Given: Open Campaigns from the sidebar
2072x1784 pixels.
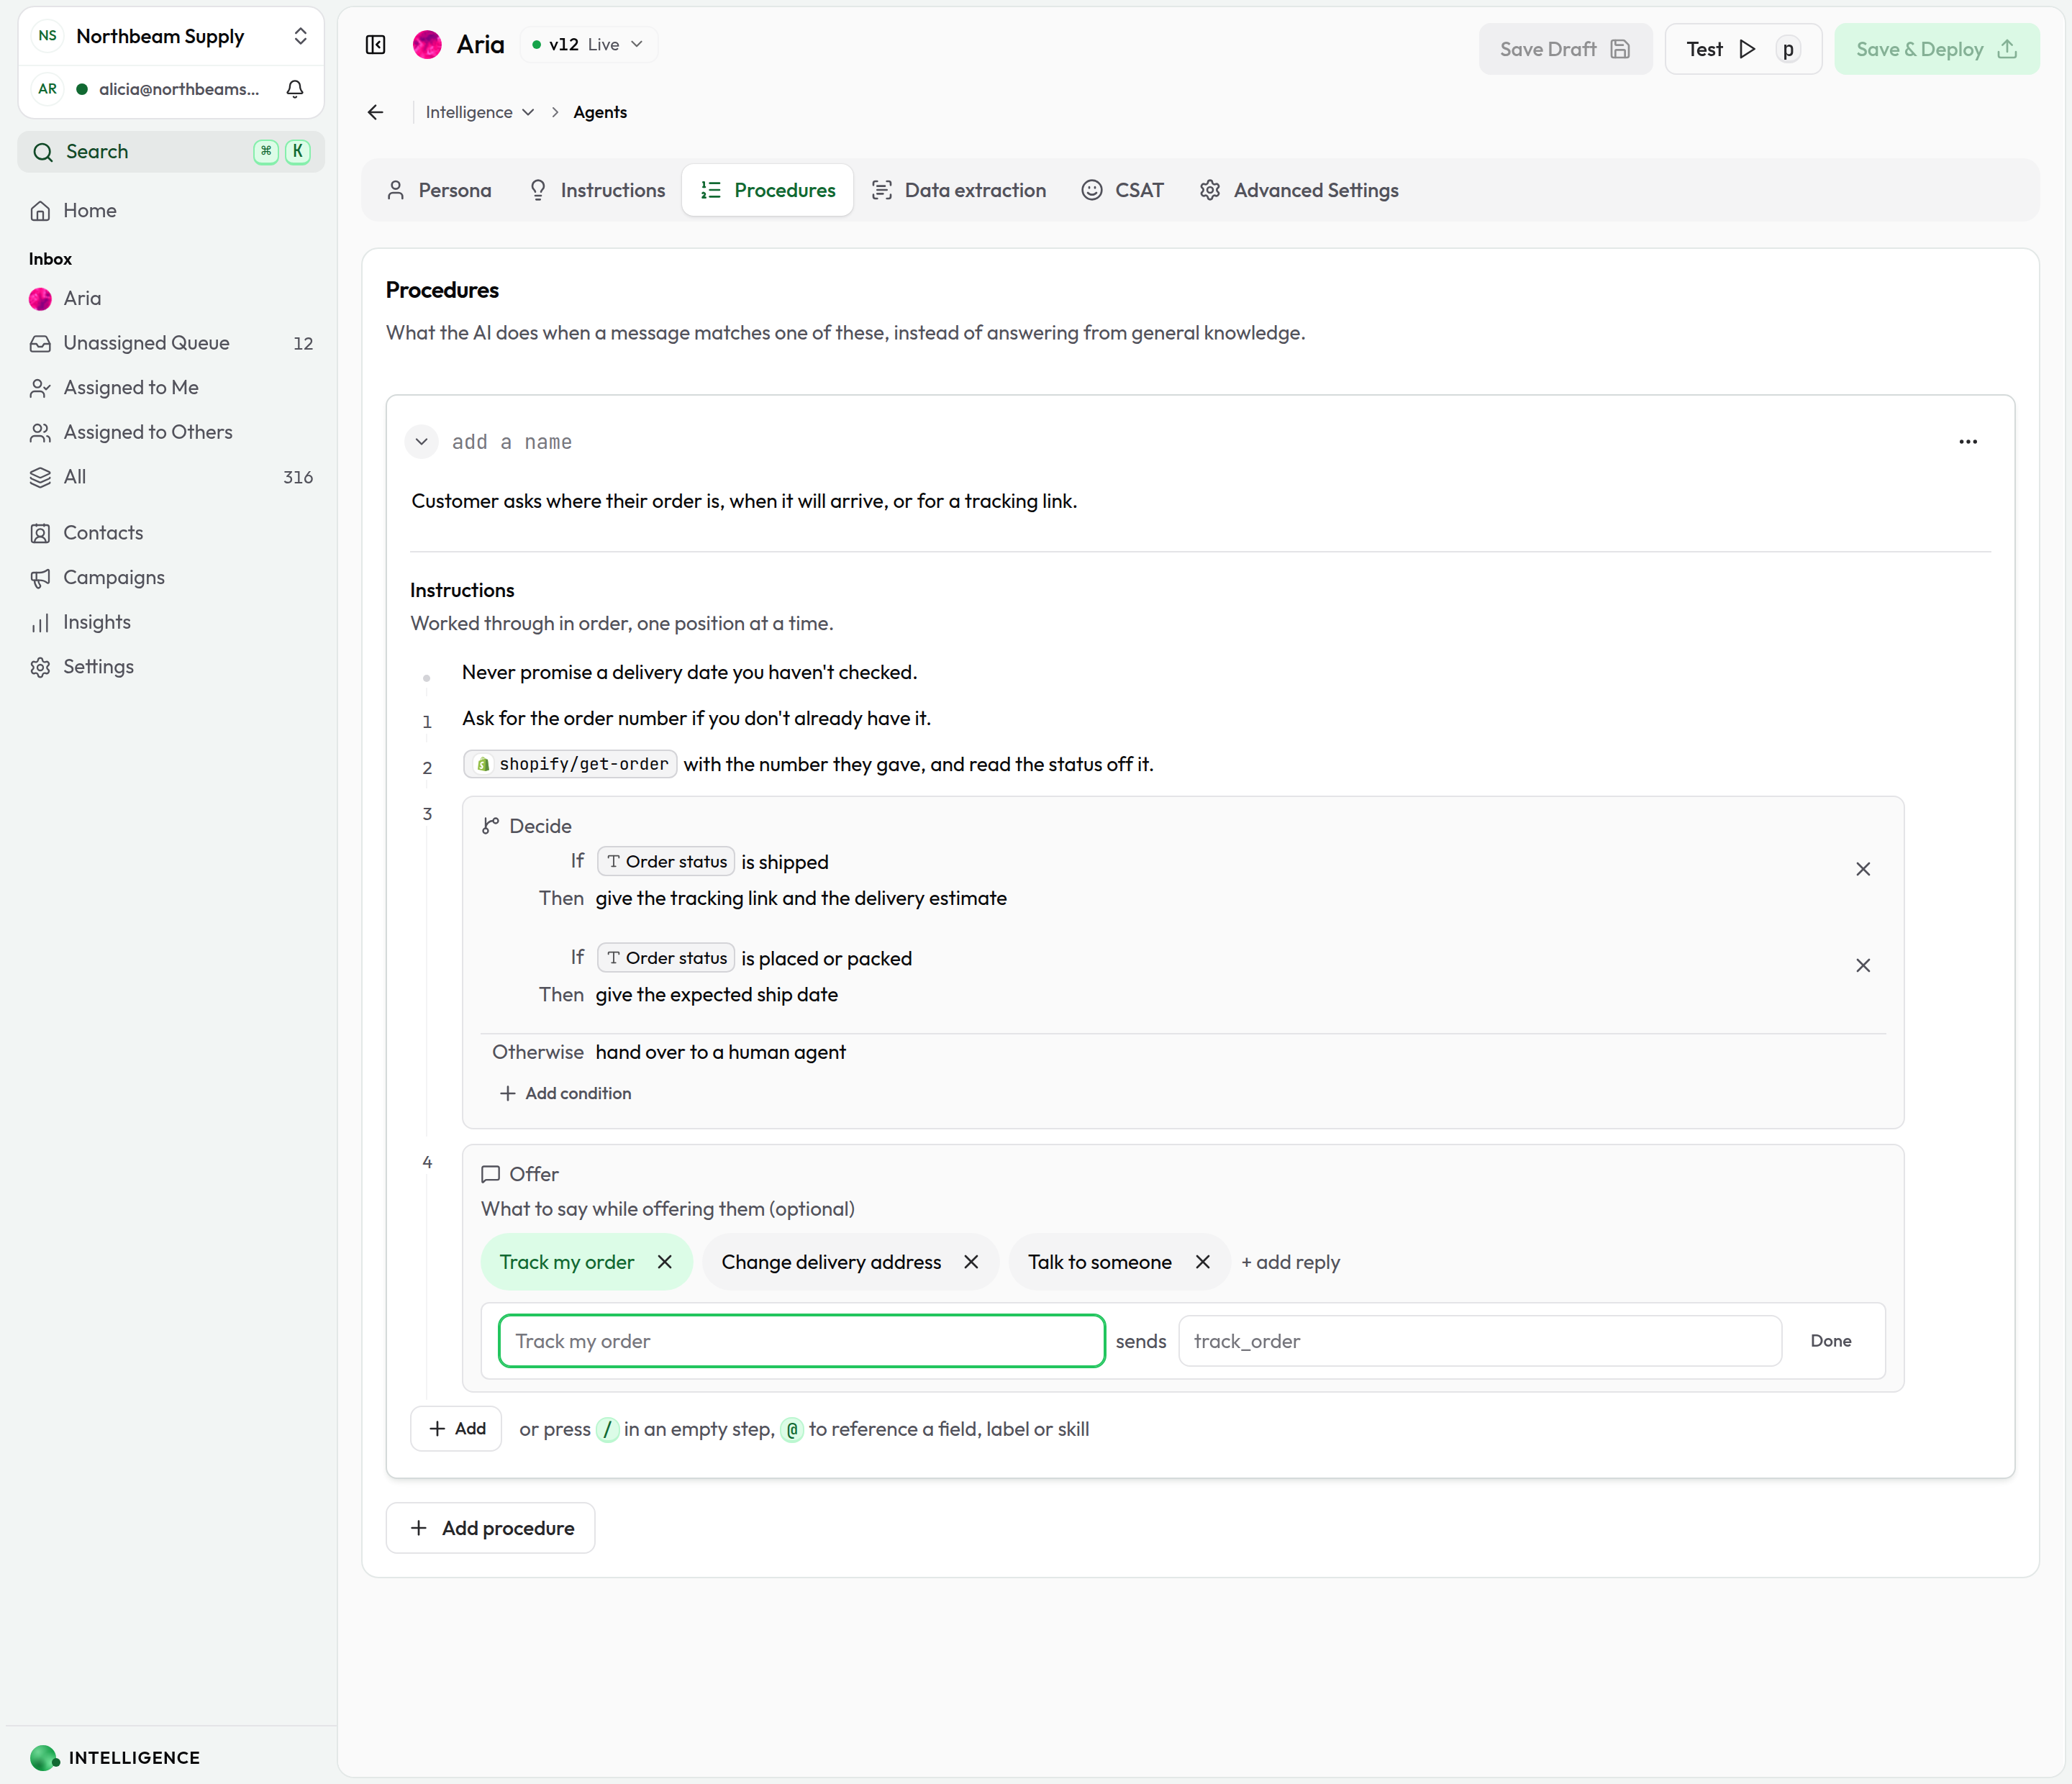Looking at the screenshot, I should click(x=171, y=578).
